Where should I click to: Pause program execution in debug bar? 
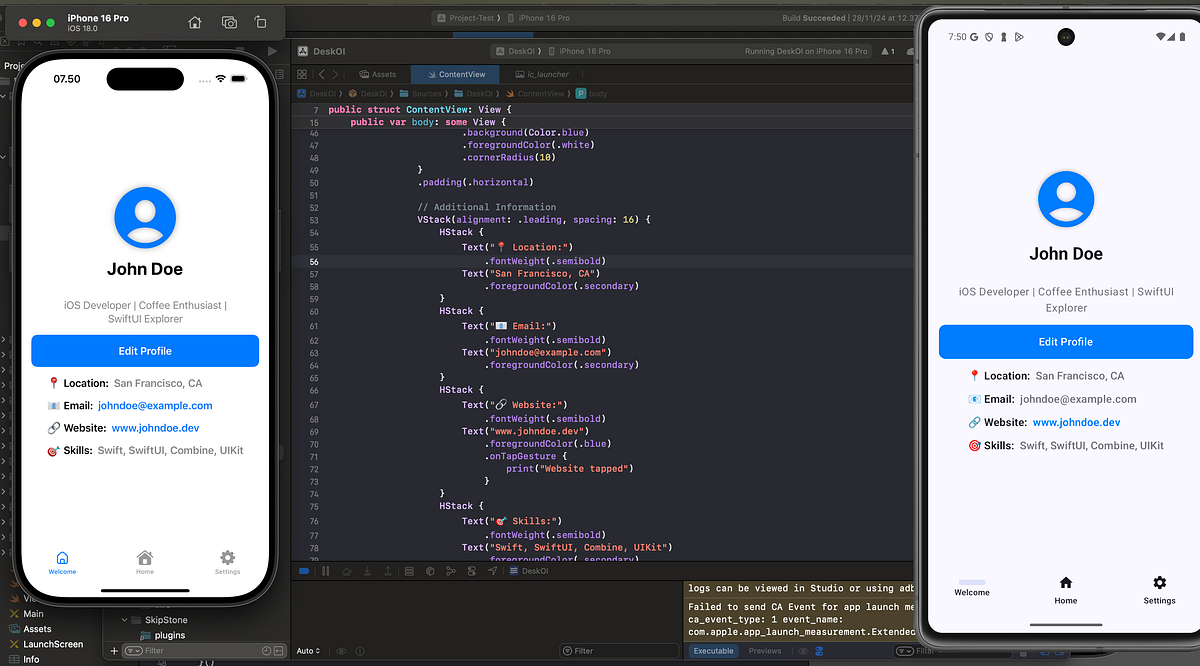[x=325, y=571]
